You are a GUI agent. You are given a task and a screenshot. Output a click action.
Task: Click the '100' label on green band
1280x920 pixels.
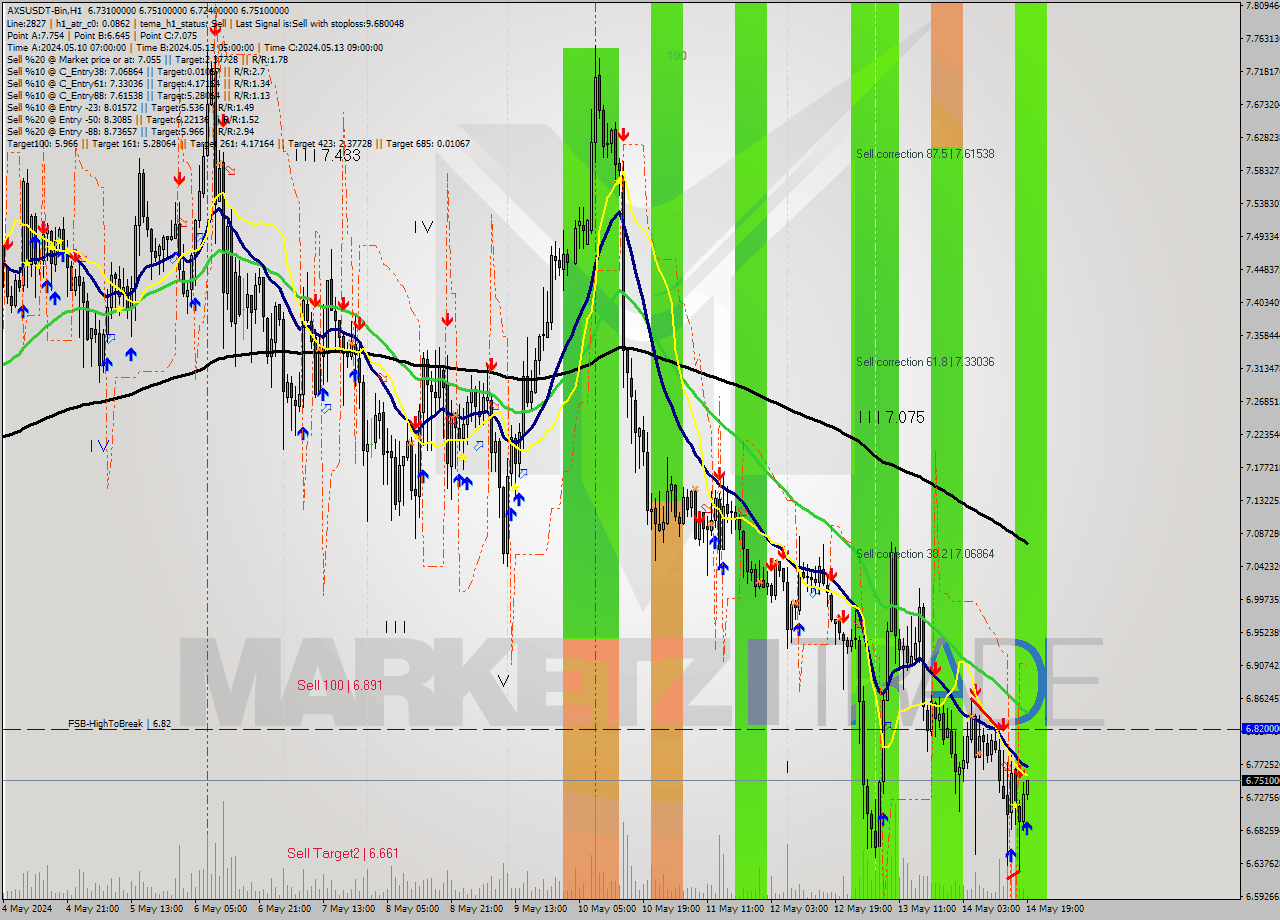677,56
